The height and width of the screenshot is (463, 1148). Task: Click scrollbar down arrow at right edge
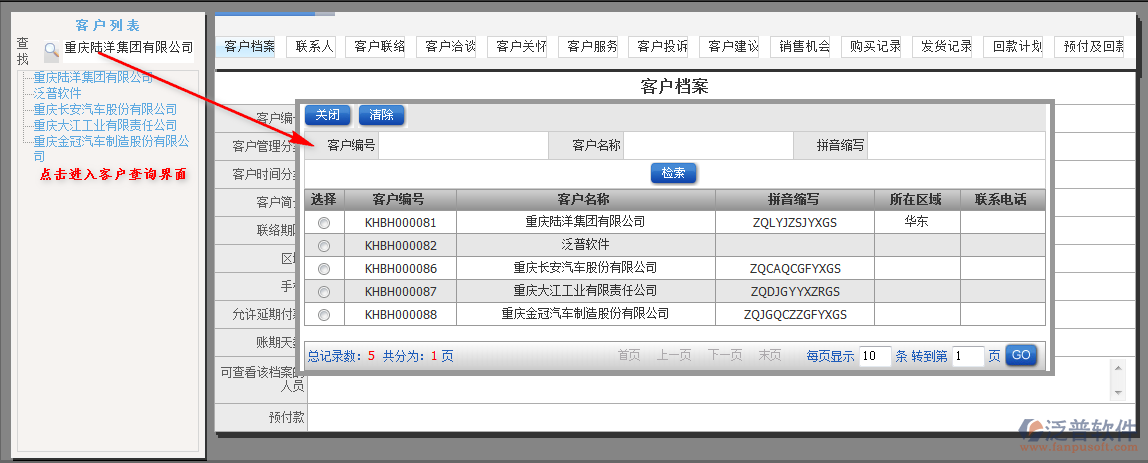(x=1118, y=392)
